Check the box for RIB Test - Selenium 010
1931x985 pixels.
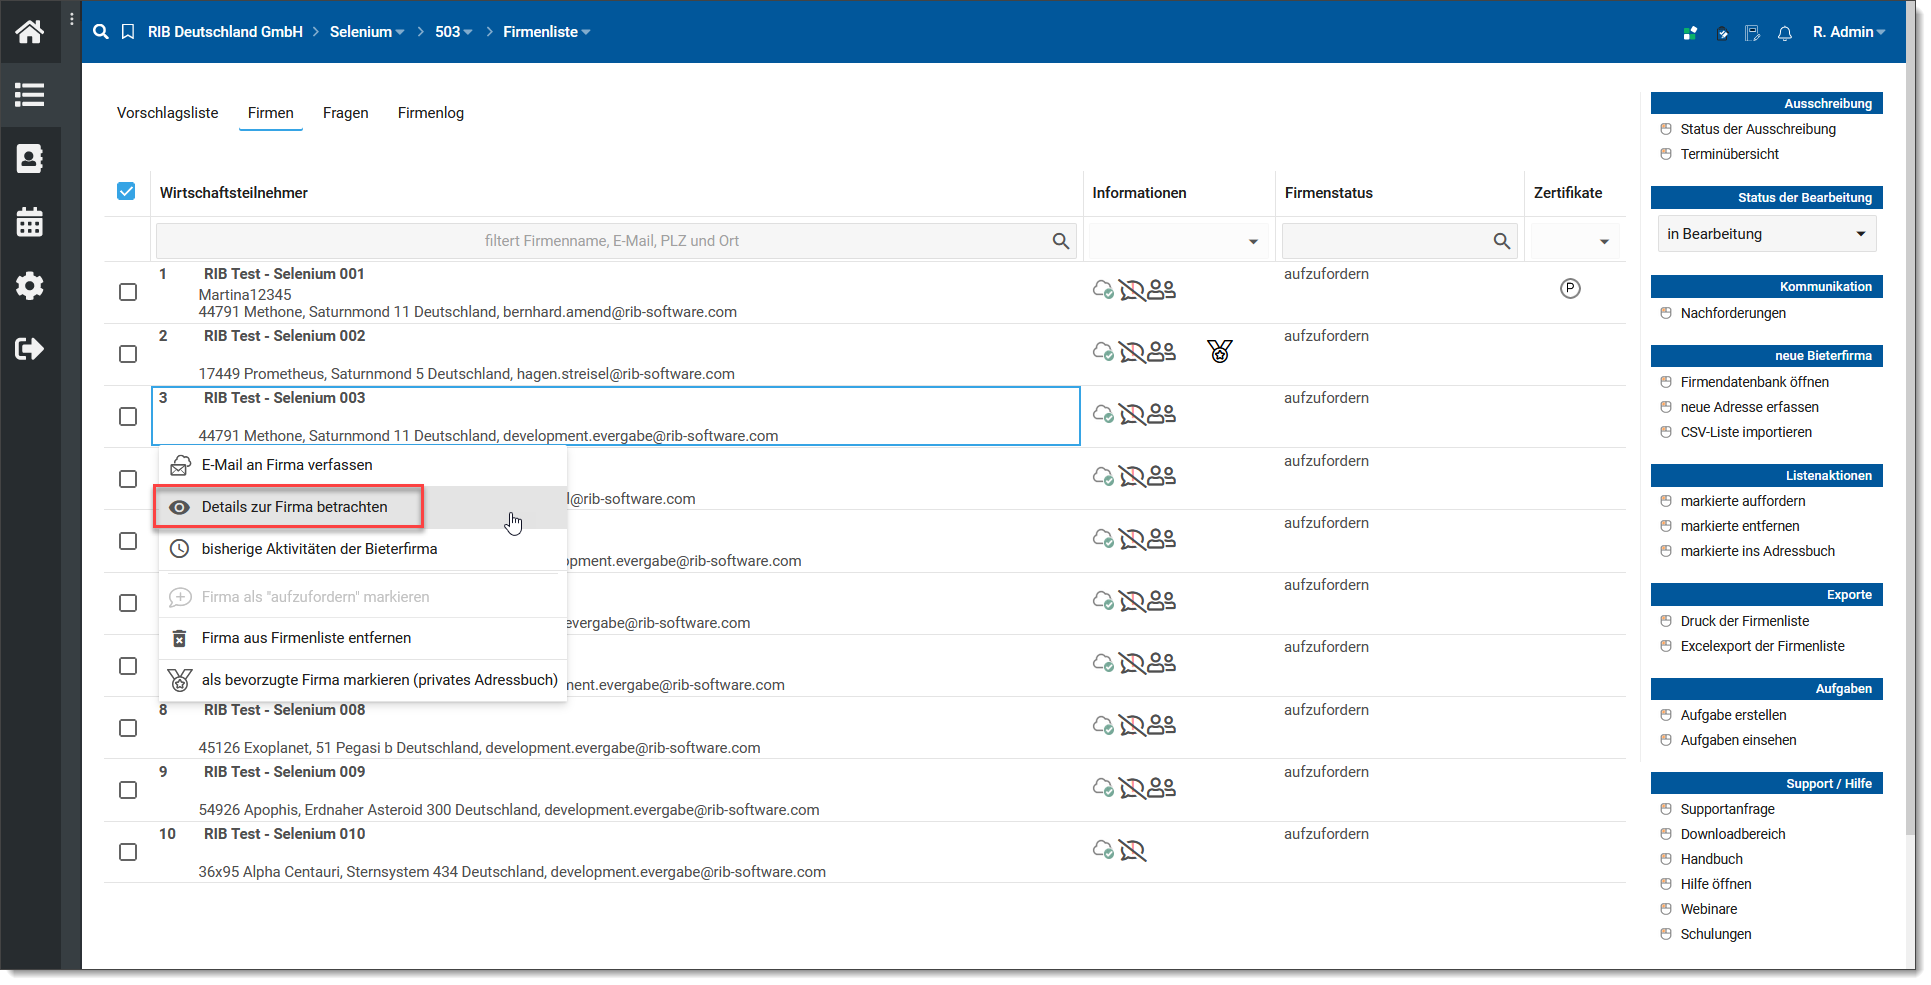128,852
